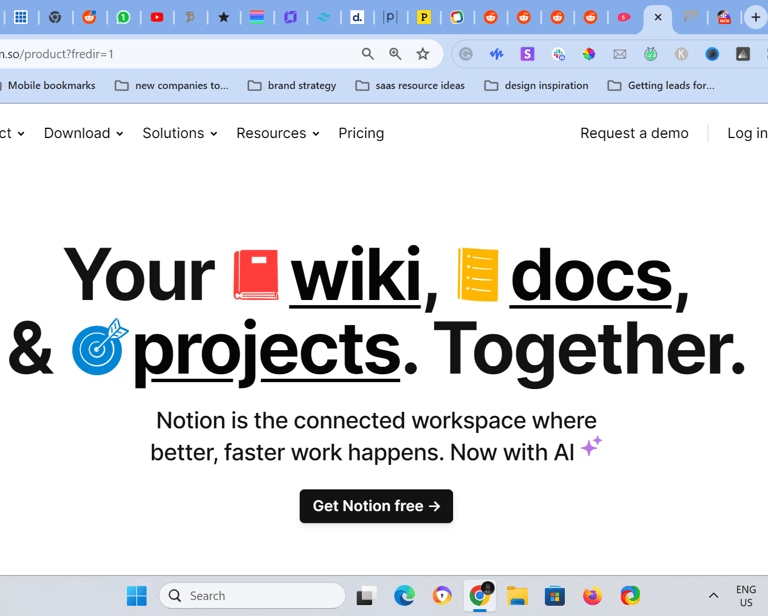Open the Slack-style extension icon
The image size is (768, 616).
click(x=558, y=54)
